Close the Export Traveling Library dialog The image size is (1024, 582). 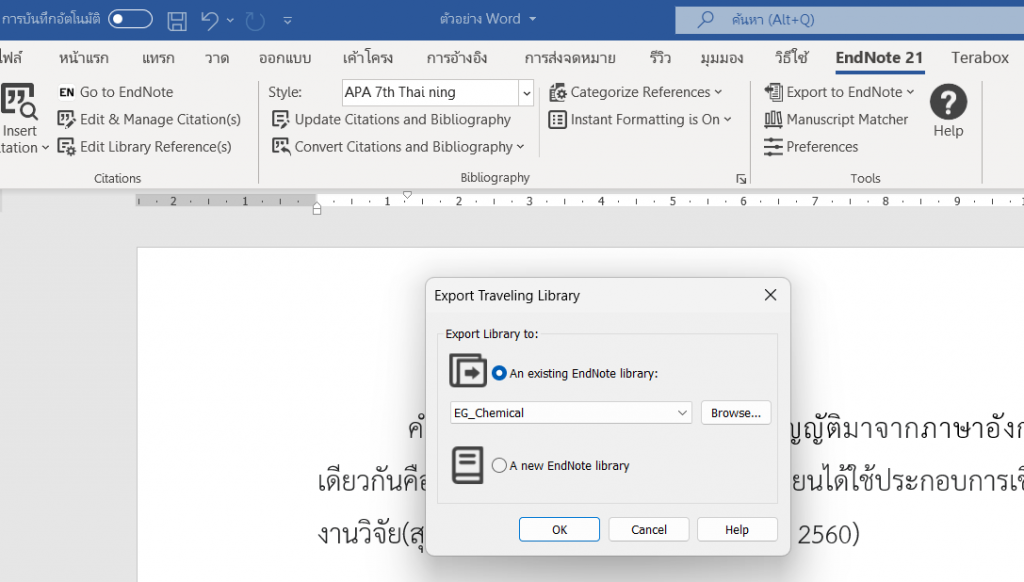pos(771,295)
